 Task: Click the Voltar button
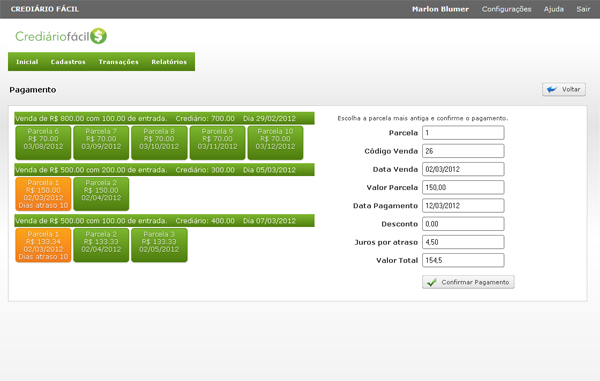tap(564, 90)
